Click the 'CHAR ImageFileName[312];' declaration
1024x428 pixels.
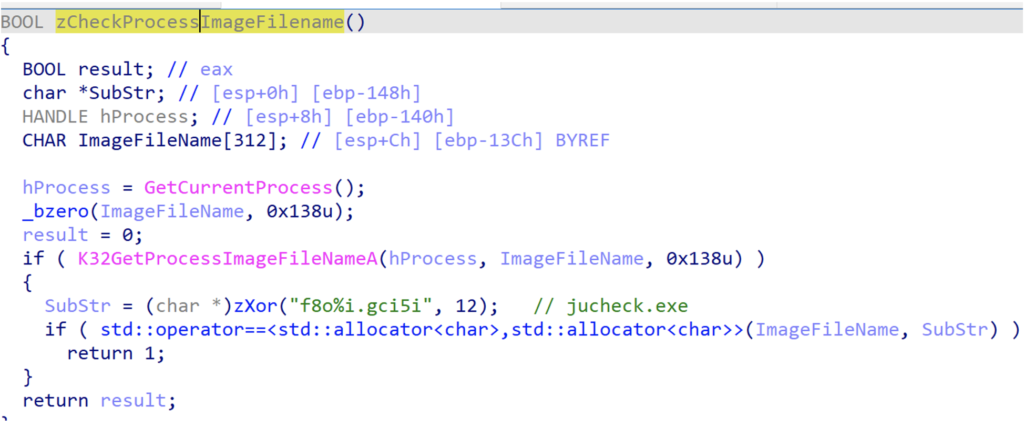coord(155,140)
